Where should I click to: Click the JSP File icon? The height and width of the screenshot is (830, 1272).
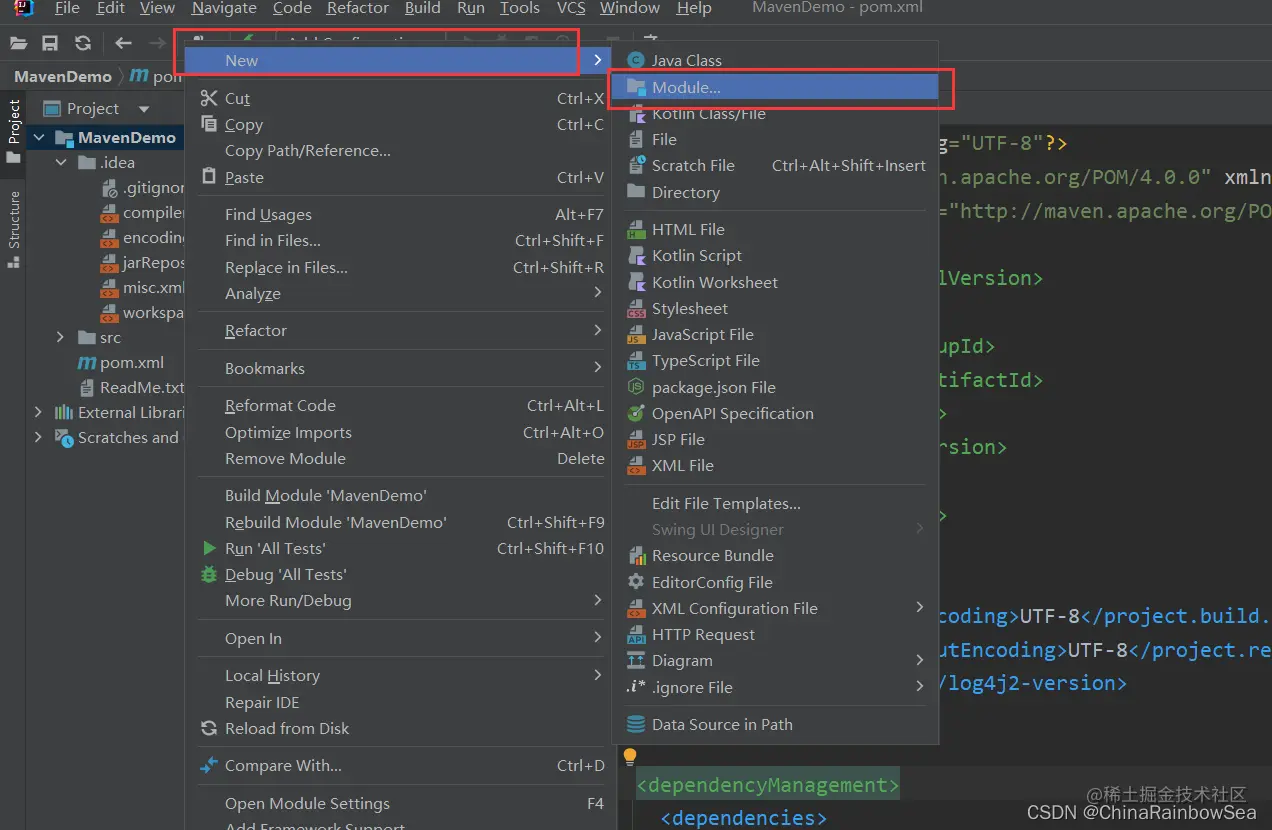click(x=635, y=440)
